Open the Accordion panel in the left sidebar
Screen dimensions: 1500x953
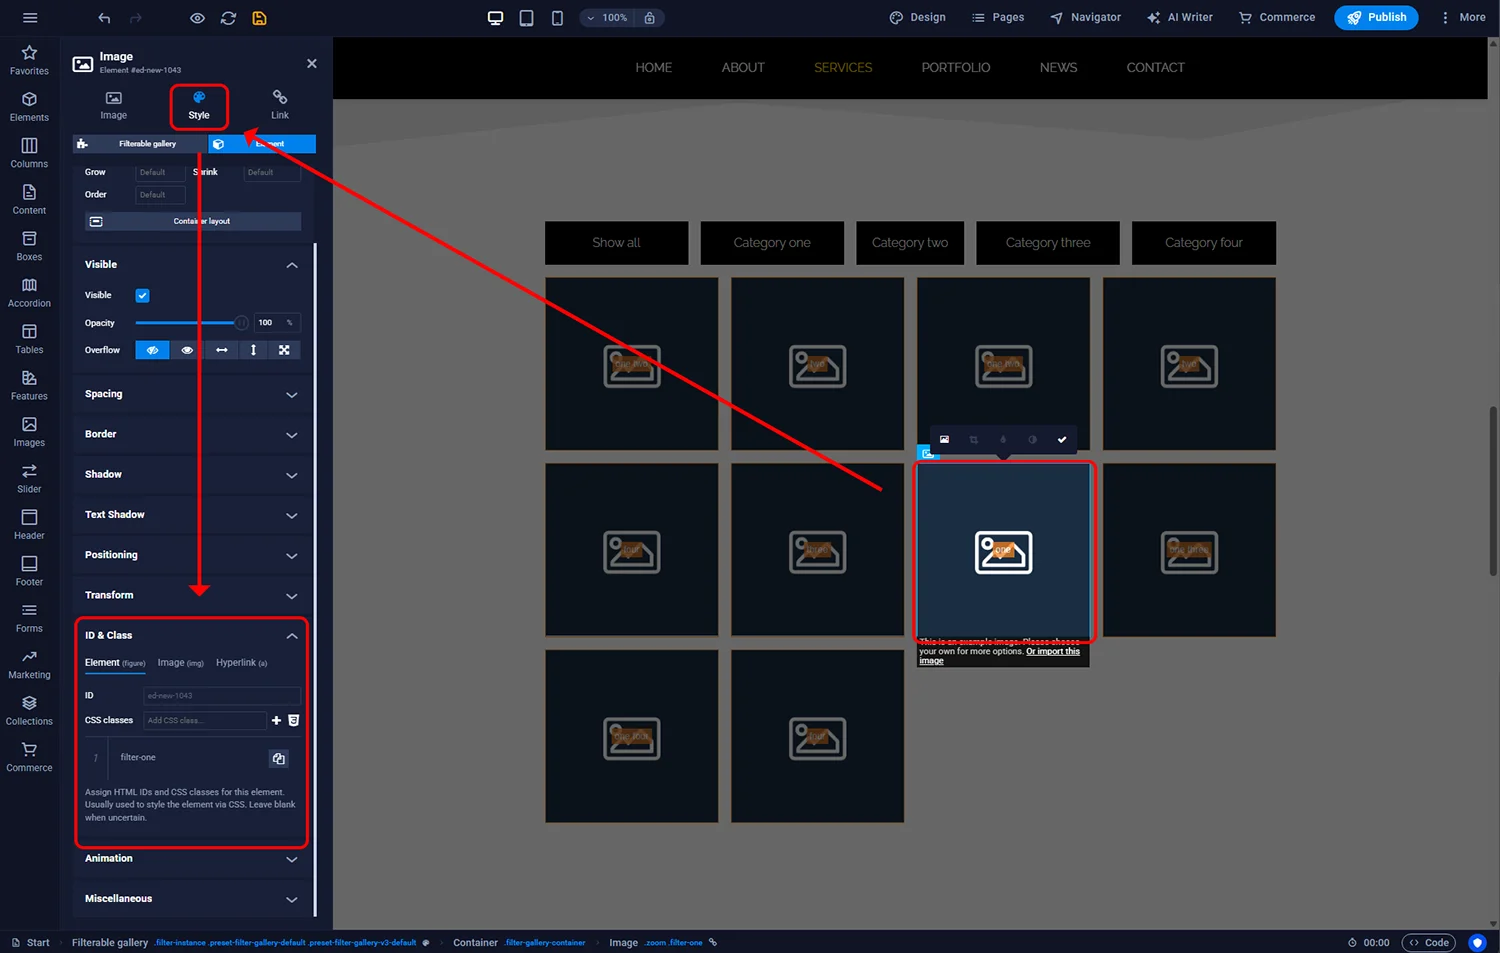pos(29,291)
